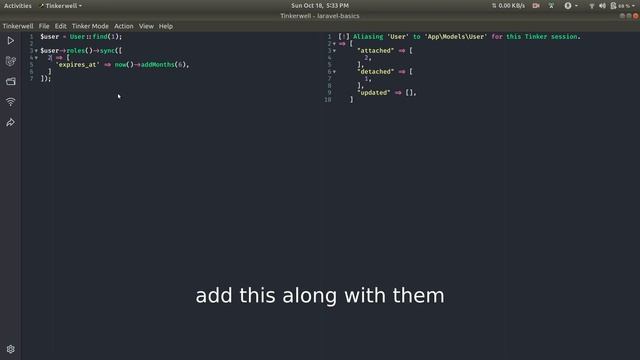Viewport: 640px width, 360px height.
Task: Click the Aliasing 'User' message line in output
Action: click(459, 37)
